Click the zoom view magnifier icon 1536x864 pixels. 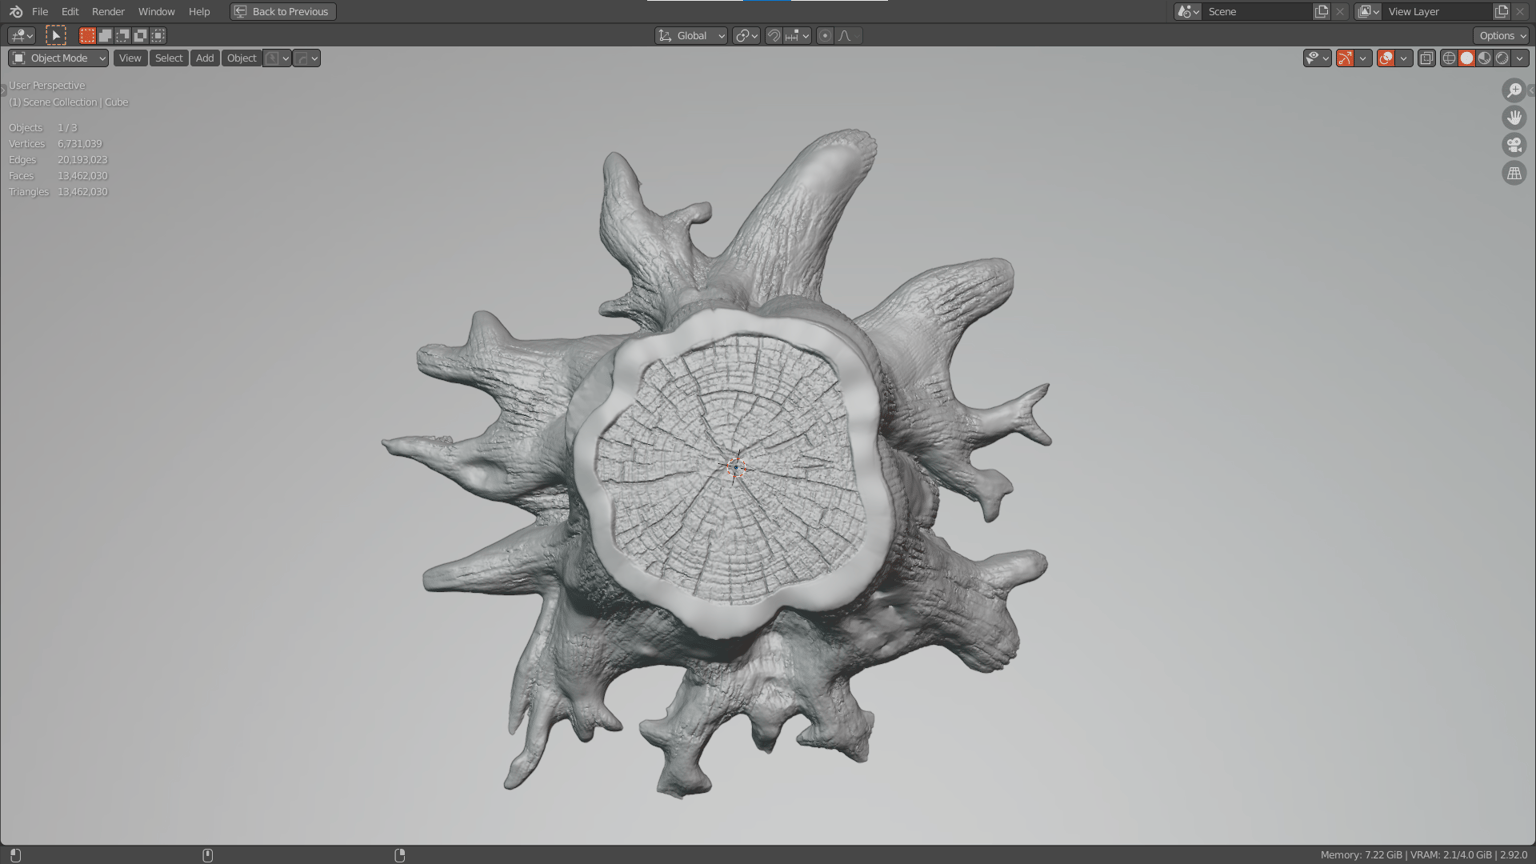pos(1514,90)
